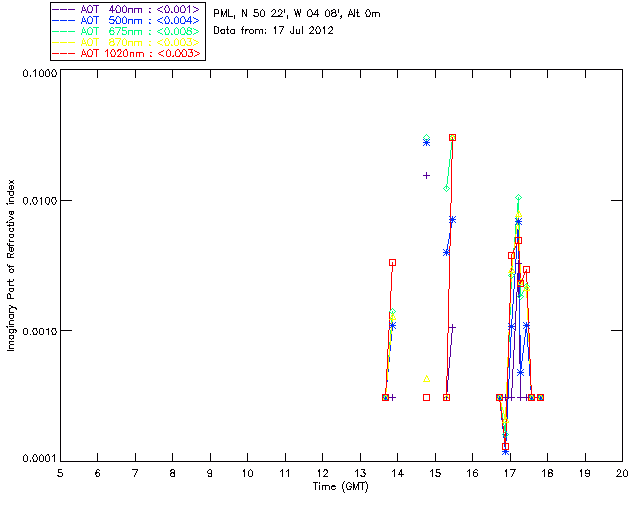Click the 'Data from: 17 Jul 2012' text
The height and width of the screenshot is (512, 640).
[273, 31]
